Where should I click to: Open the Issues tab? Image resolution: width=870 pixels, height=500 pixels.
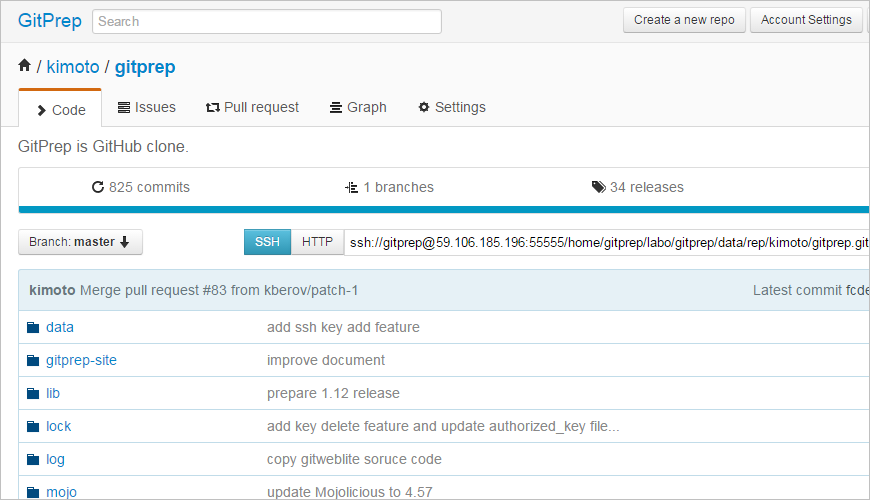pos(147,107)
